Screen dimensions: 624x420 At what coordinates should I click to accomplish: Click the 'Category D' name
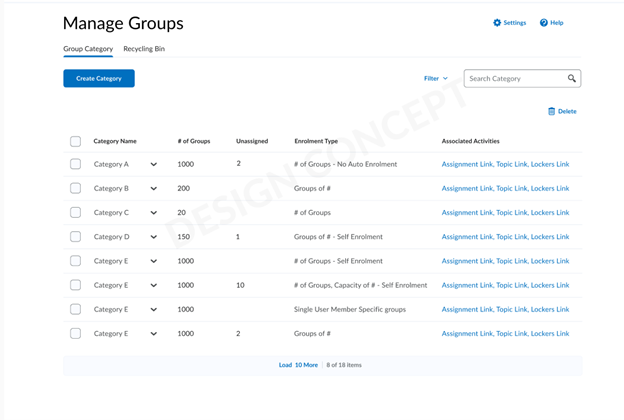coord(111,237)
